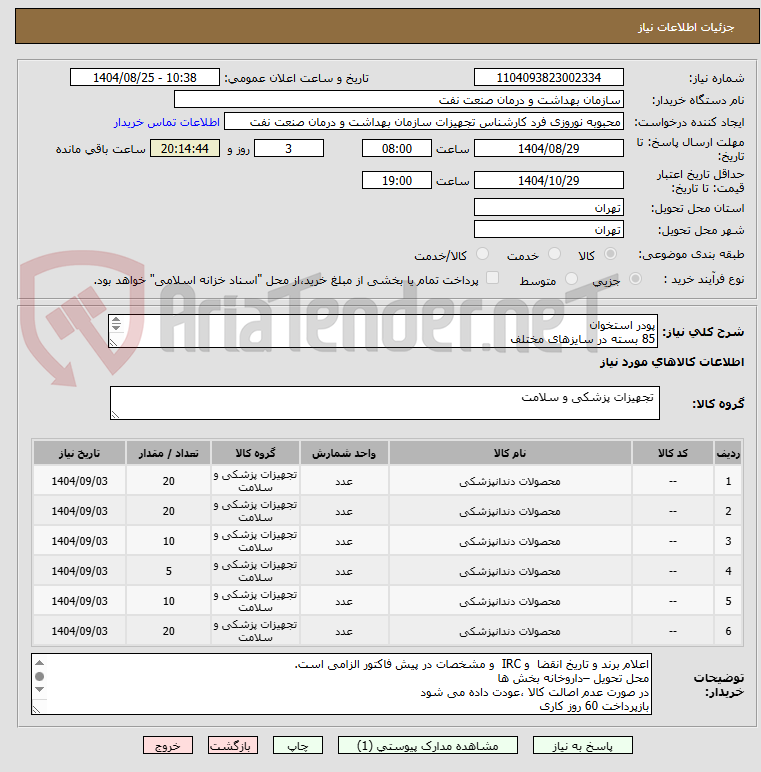This screenshot has height=772, width=761.
Task: Click product name in row 1
Action: point(510,481)
